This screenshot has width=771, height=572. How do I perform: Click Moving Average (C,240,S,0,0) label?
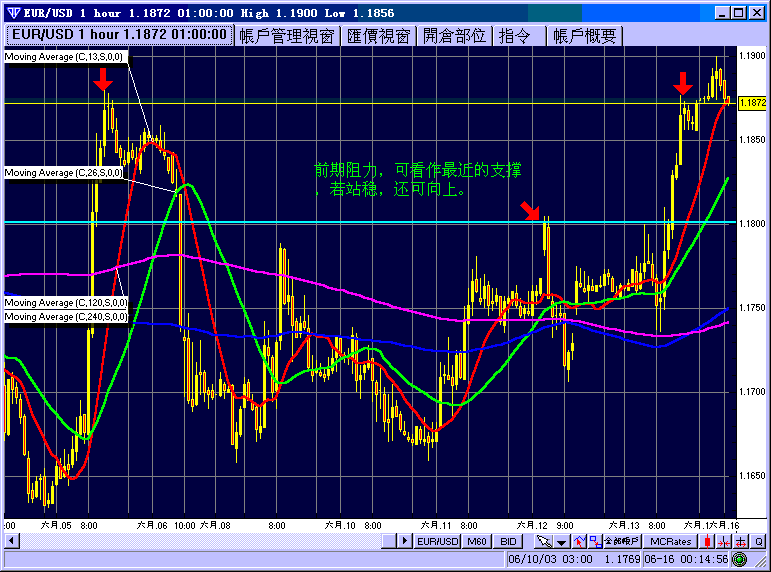(66, 317)
